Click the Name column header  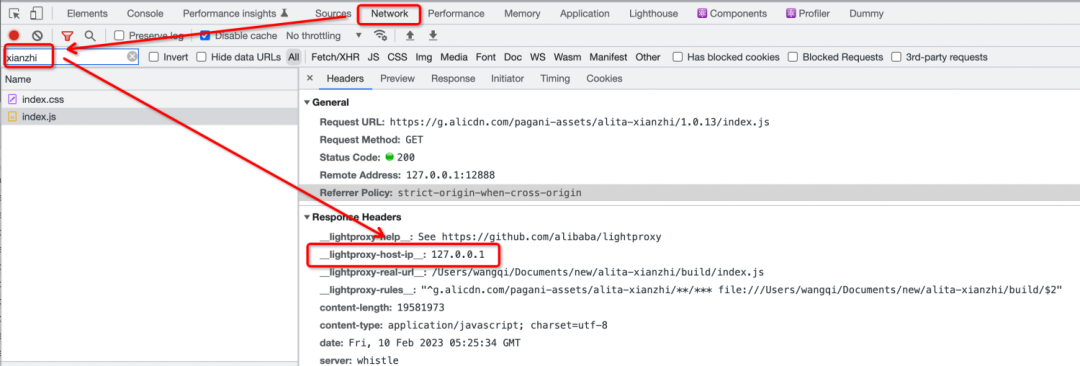pos(149,79)
